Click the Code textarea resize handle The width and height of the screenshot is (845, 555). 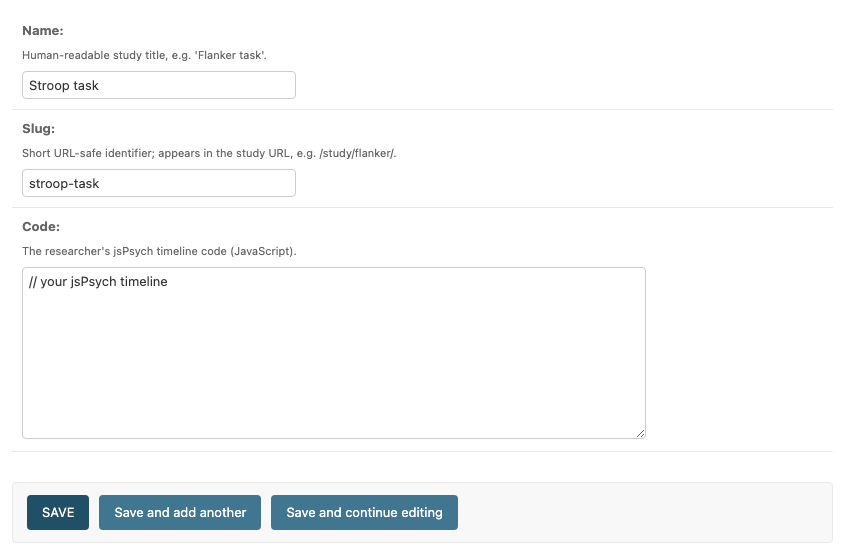coord(640,433)
